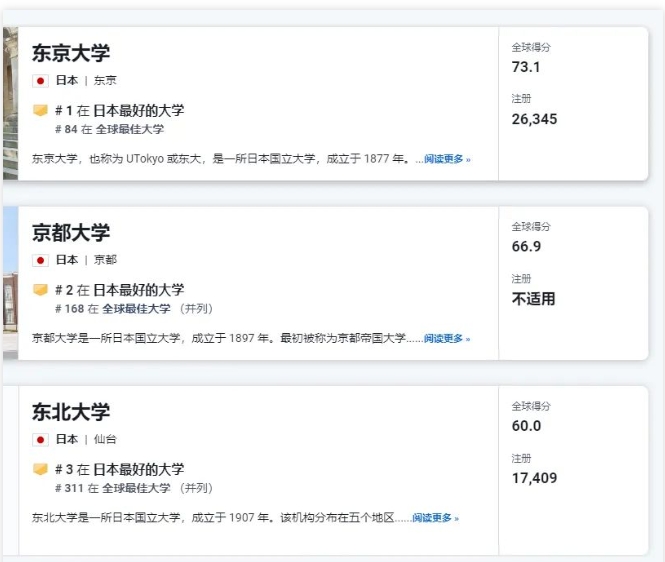Click the 东京大学 campus thumbnail image

click(x=11, y=103)
